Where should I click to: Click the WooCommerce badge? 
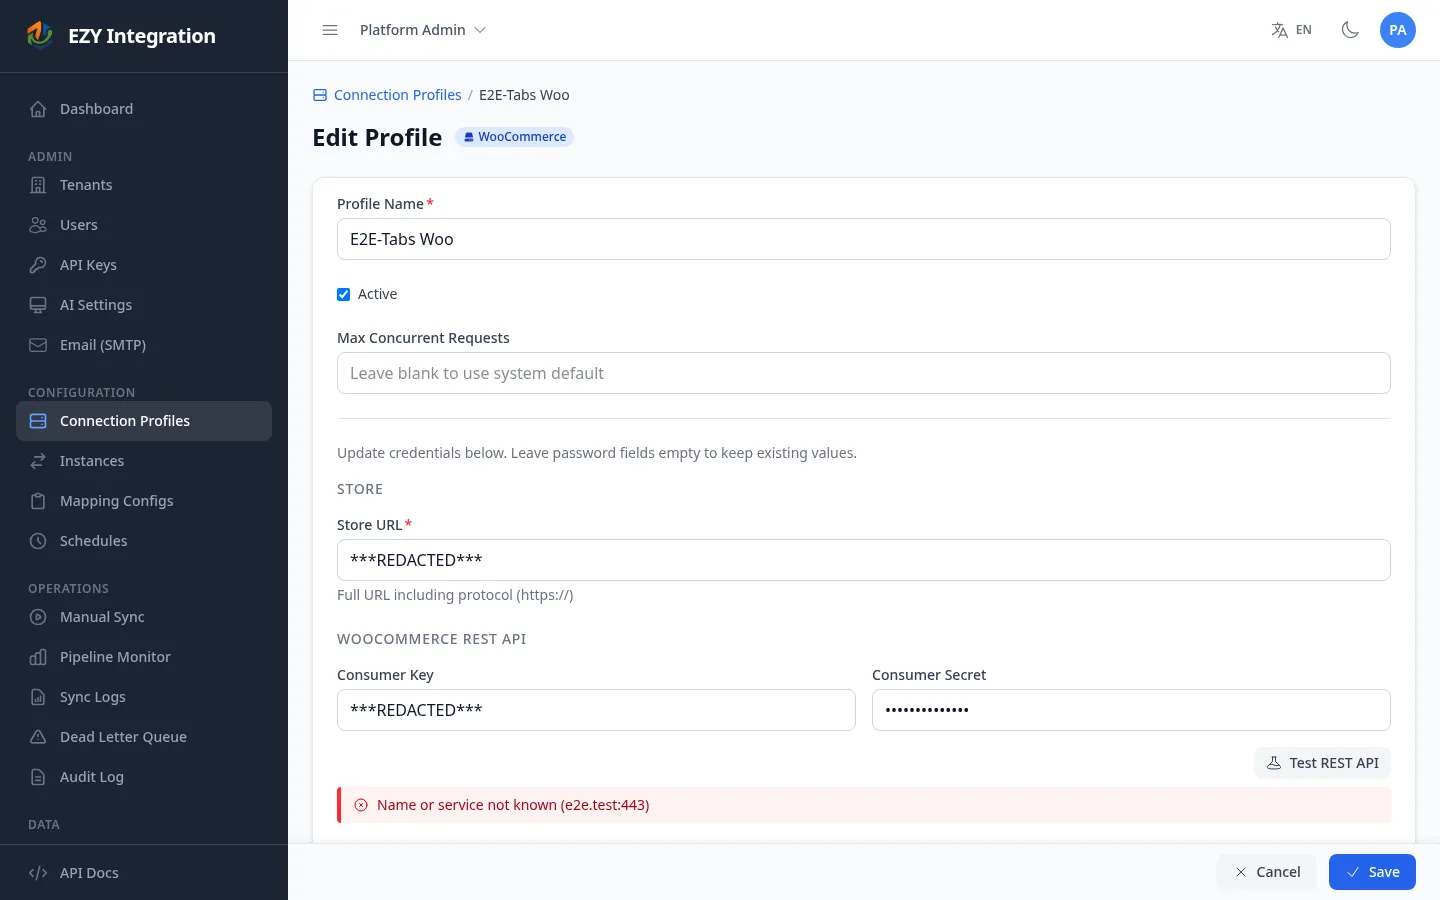coord(515,137)
